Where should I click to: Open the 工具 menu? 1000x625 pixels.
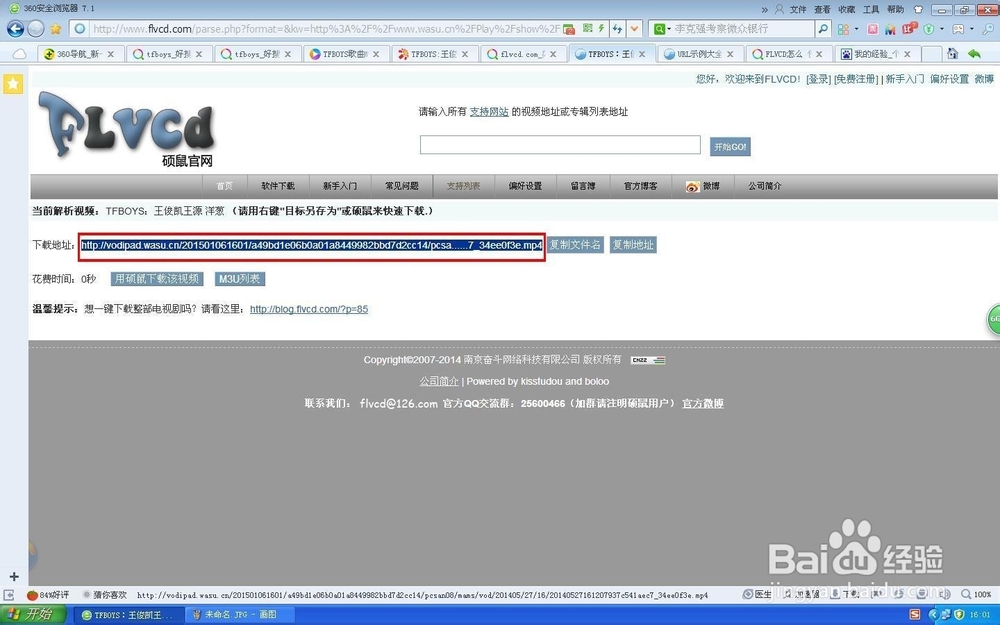pos(871,9)
